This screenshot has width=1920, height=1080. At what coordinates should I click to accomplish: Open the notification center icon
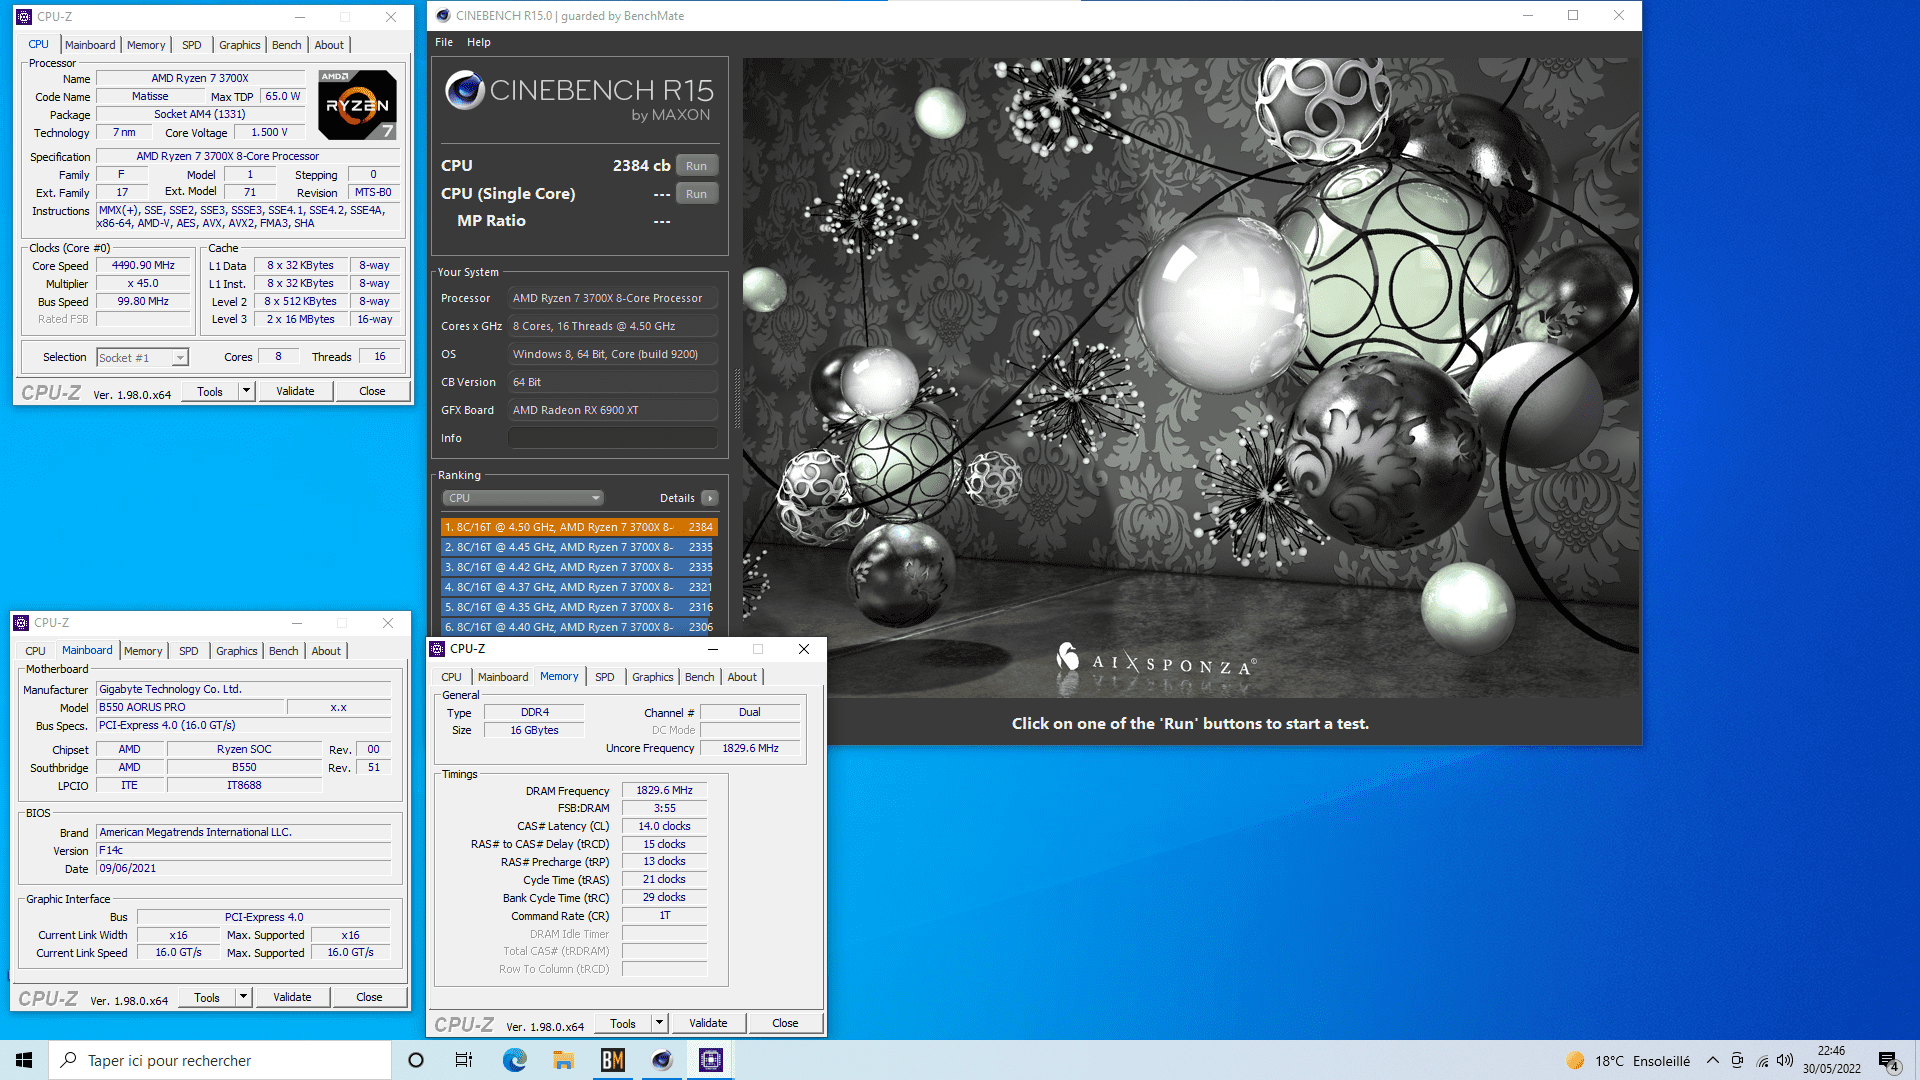[x=1888, y=1060]
